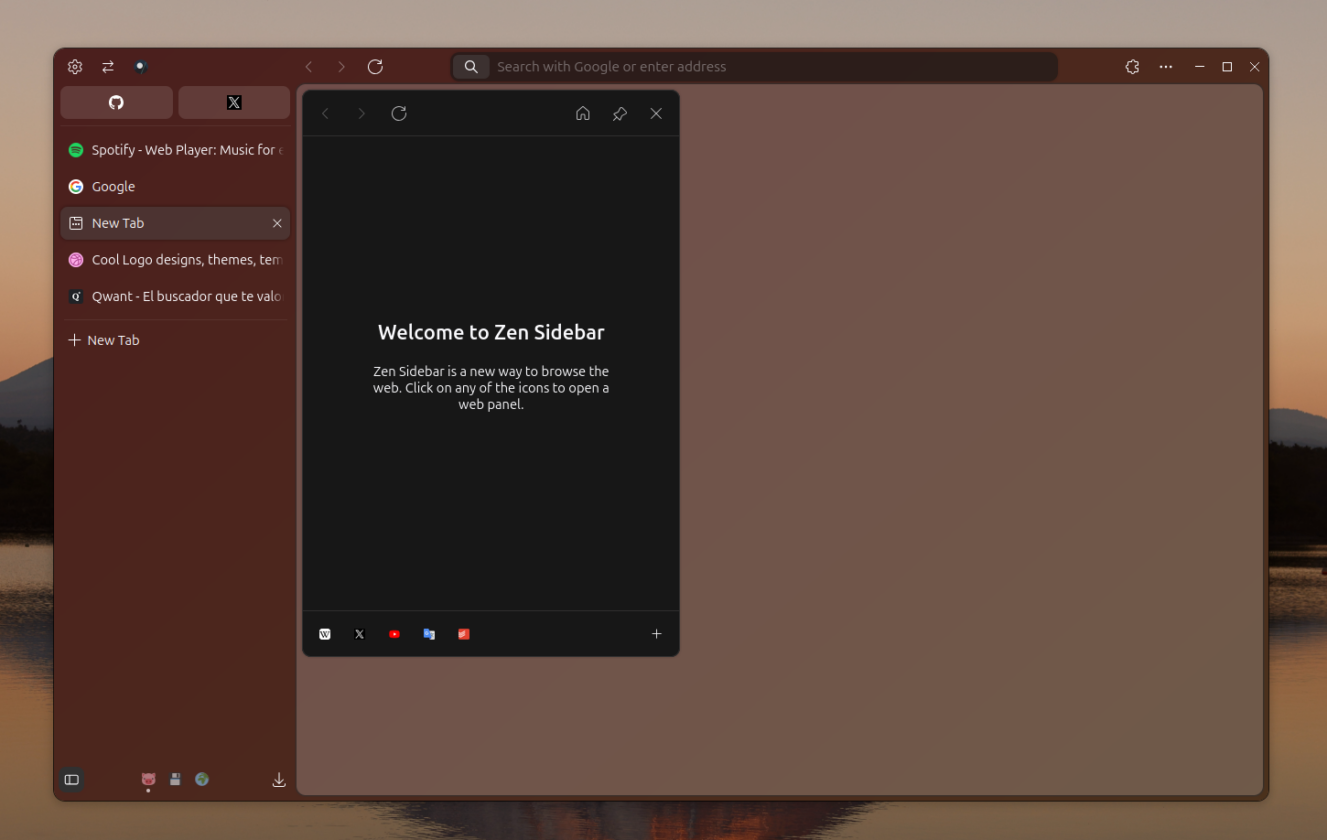Viewport: 1327px width, 840px height.
Task: Go to the web panel home page
Action: (583, 113)
